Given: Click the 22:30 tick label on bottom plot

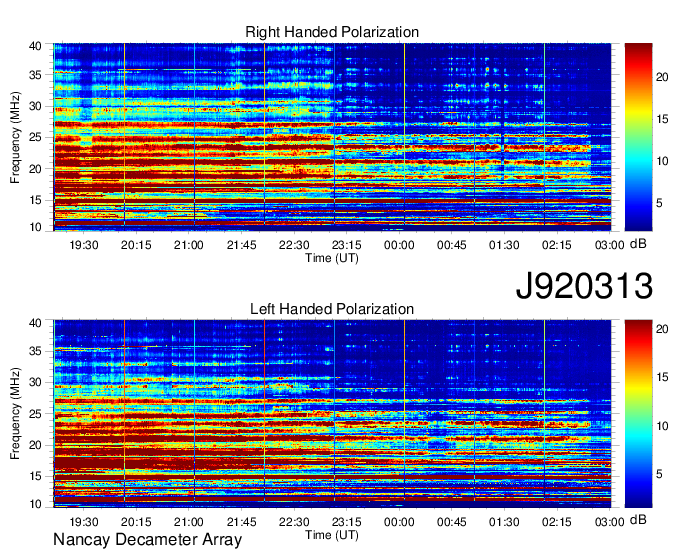Looking at the screenshot, I should tap(294, 522).
